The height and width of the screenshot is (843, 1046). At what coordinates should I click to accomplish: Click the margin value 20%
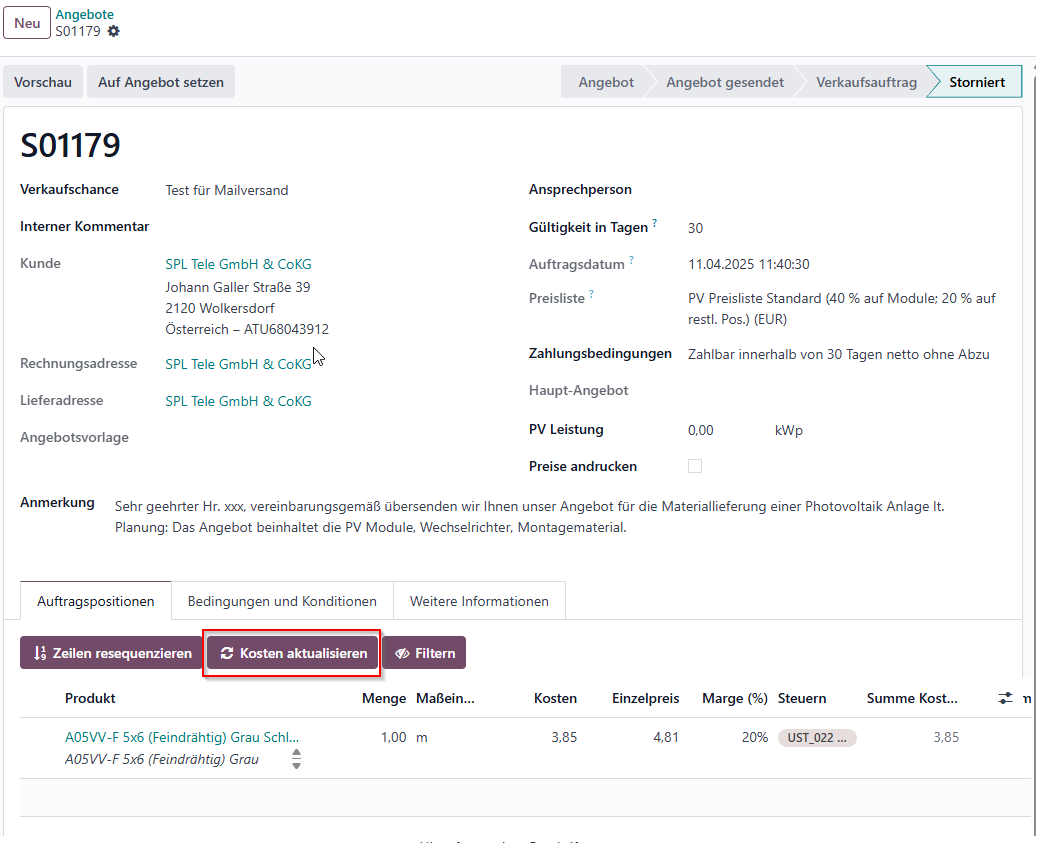click(754, 737)
